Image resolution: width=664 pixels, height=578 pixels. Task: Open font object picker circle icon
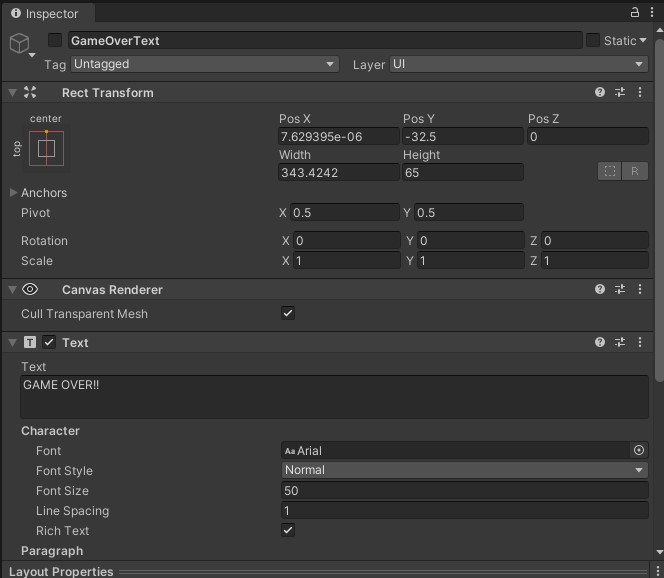639,450
